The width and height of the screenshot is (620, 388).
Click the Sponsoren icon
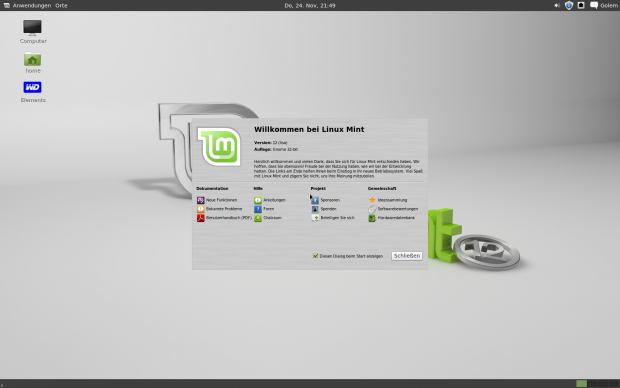pyautogui.click(x=315, y=200)
